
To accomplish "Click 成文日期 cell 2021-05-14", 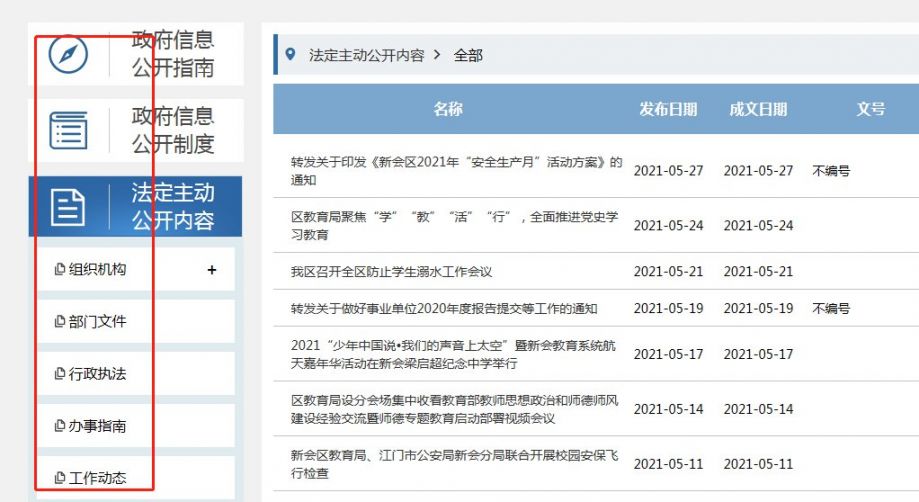I will pyautogui.click(x=758, y=409).
